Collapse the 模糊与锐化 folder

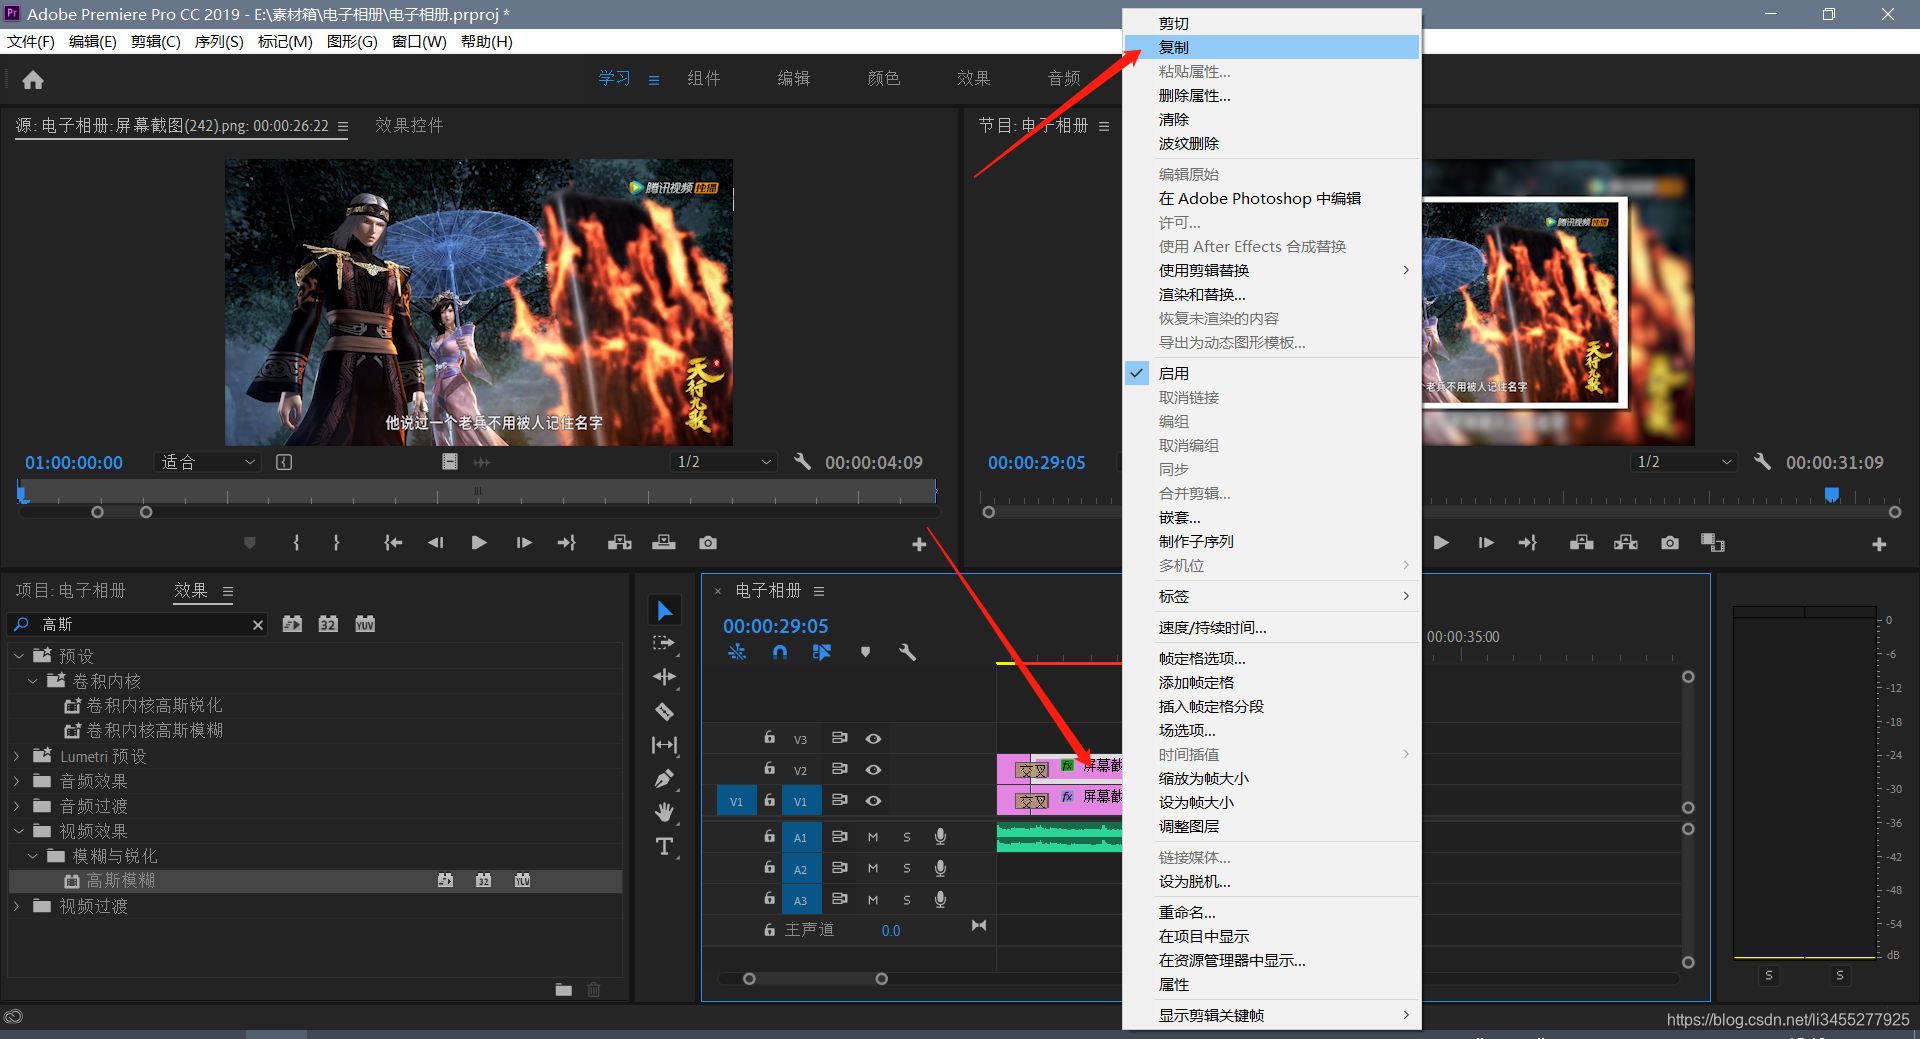[32, 856]
